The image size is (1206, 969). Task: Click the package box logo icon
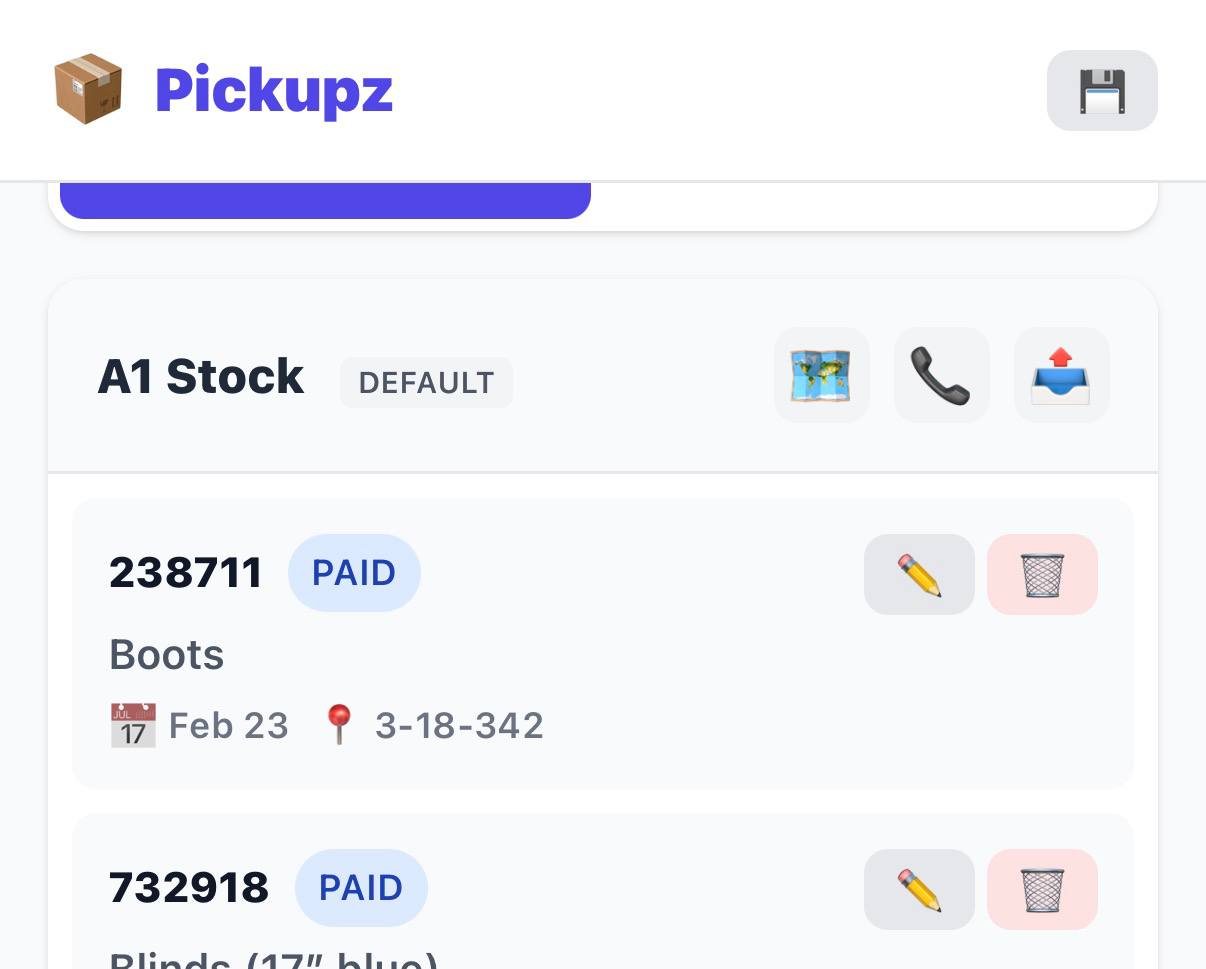click(88, 89)
